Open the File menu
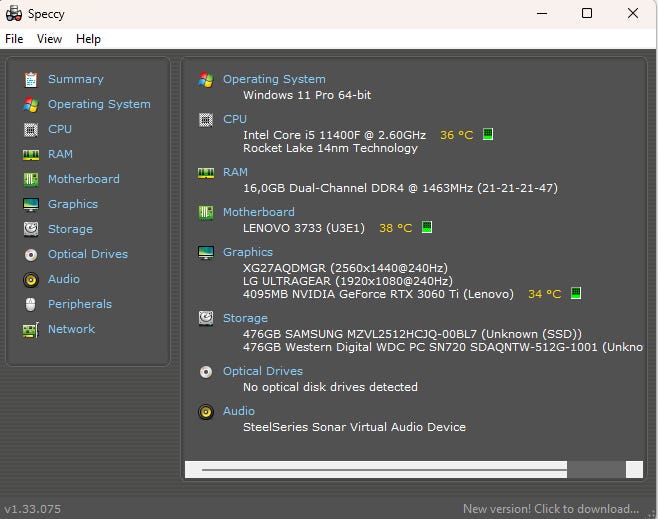Viewport: 658px width, 519px height. tap(14, 39)
